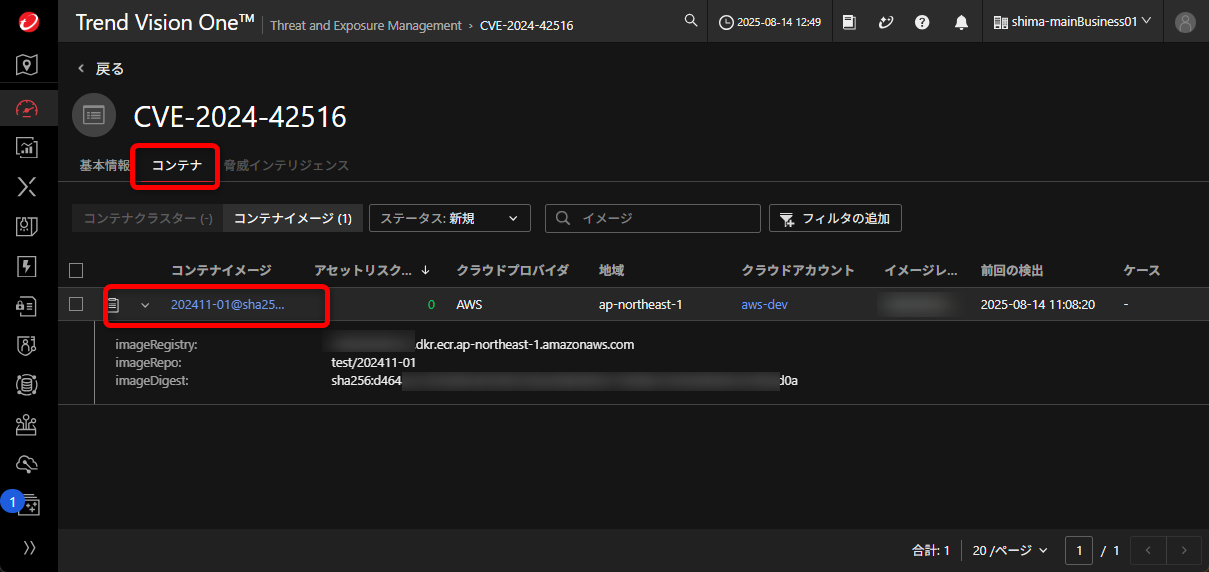This screenshot has height=572, width=1209.
Task: Tick the checkbox for the 202411-01 row
Action: 76,304
